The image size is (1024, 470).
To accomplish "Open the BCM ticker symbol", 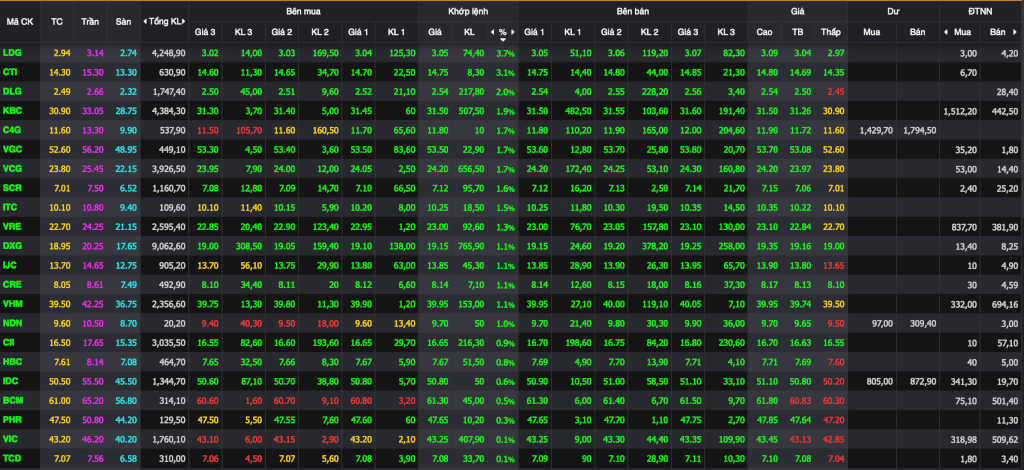I will (12, 401).
